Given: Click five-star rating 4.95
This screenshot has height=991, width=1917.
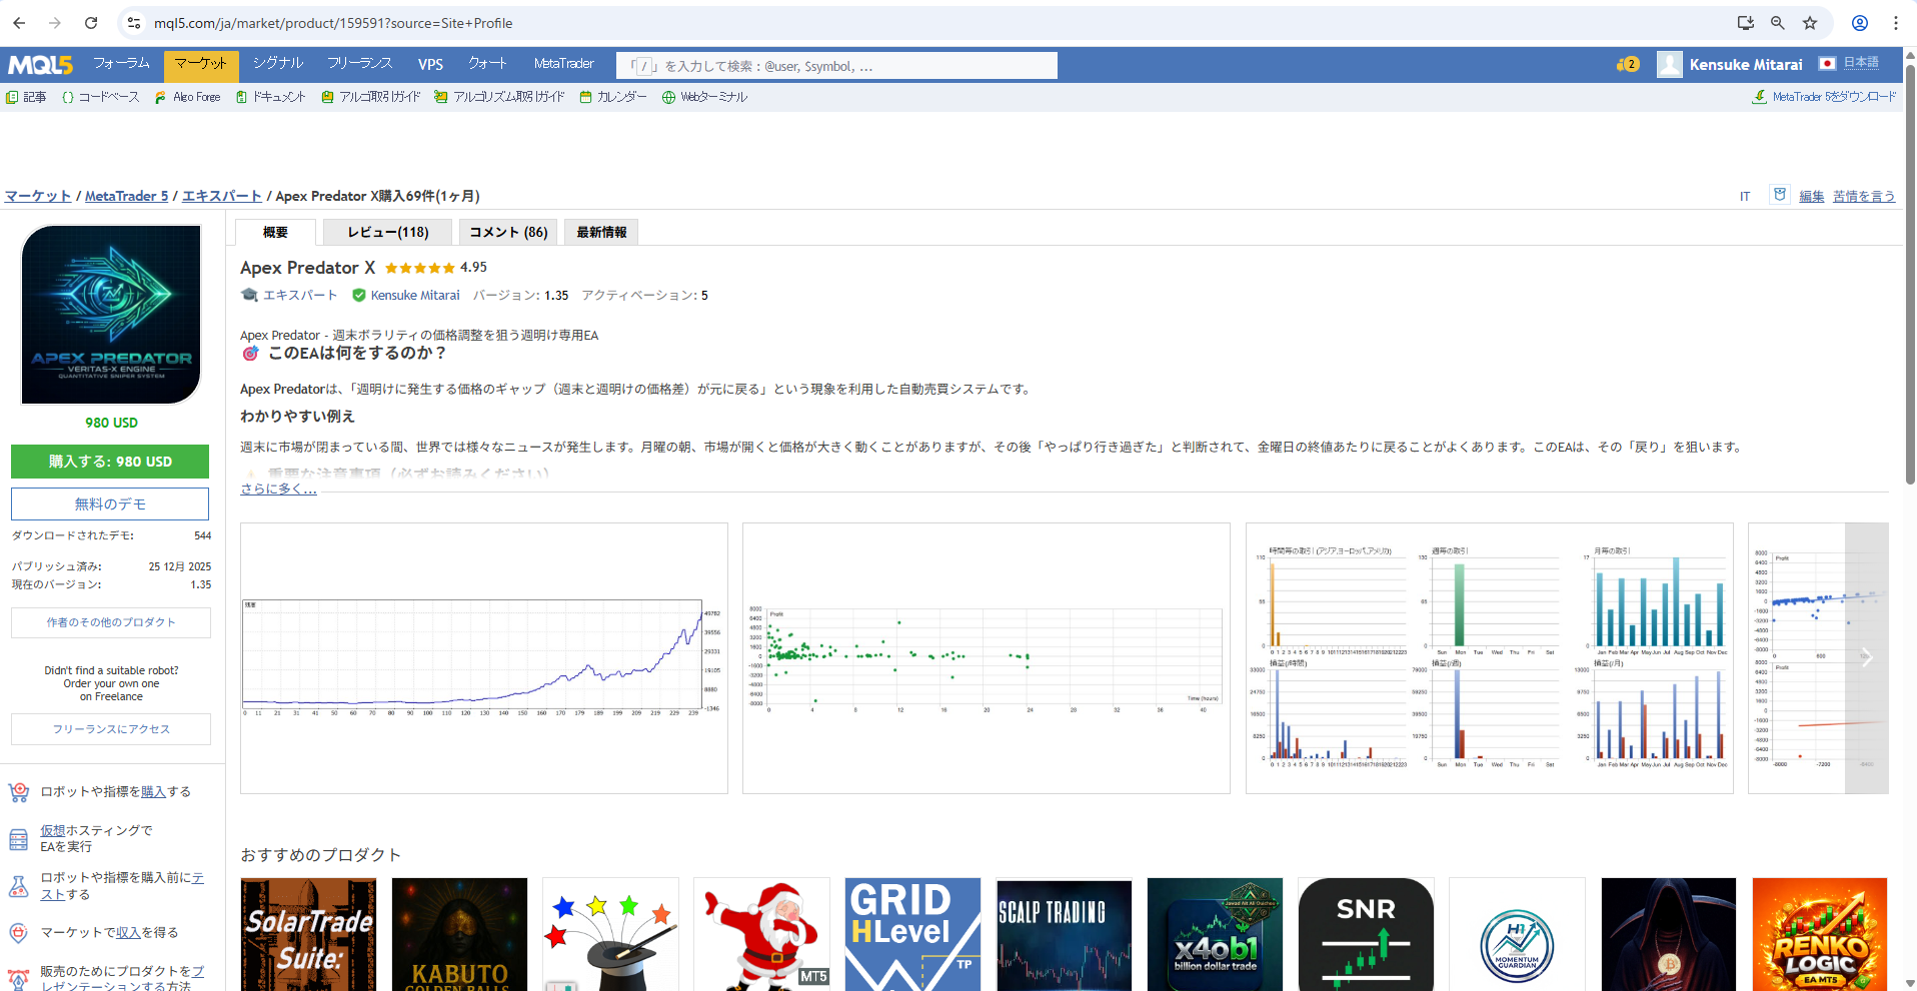Looking at the screenshot, I should 436,267.
